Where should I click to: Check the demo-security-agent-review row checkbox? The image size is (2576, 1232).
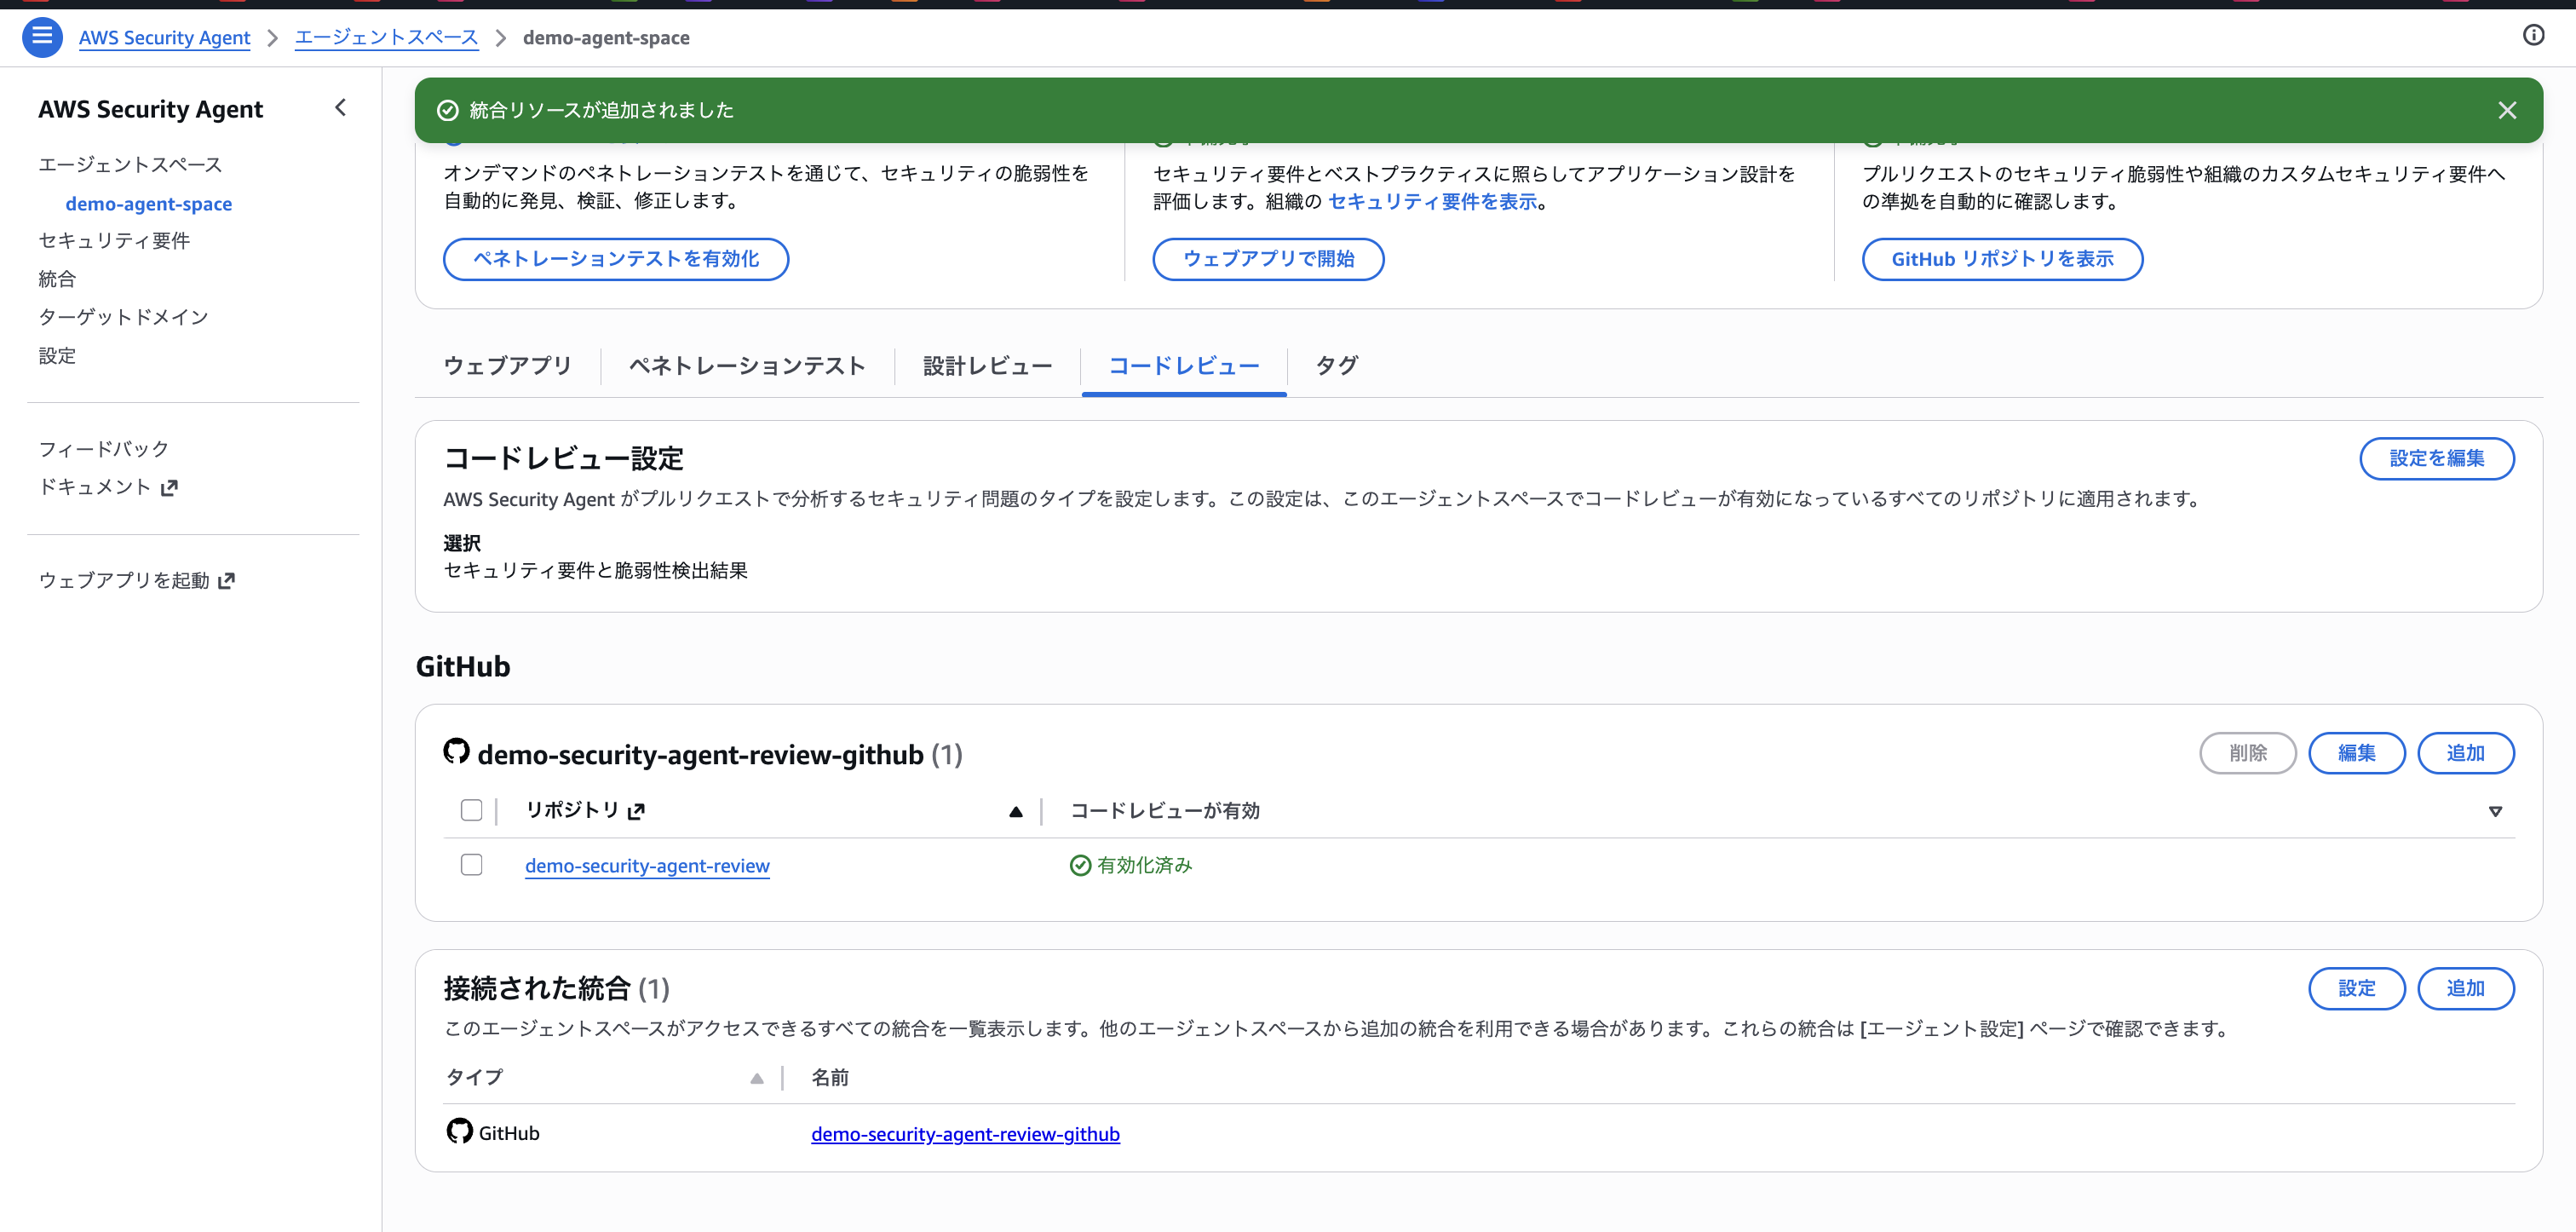click(471, 864)
